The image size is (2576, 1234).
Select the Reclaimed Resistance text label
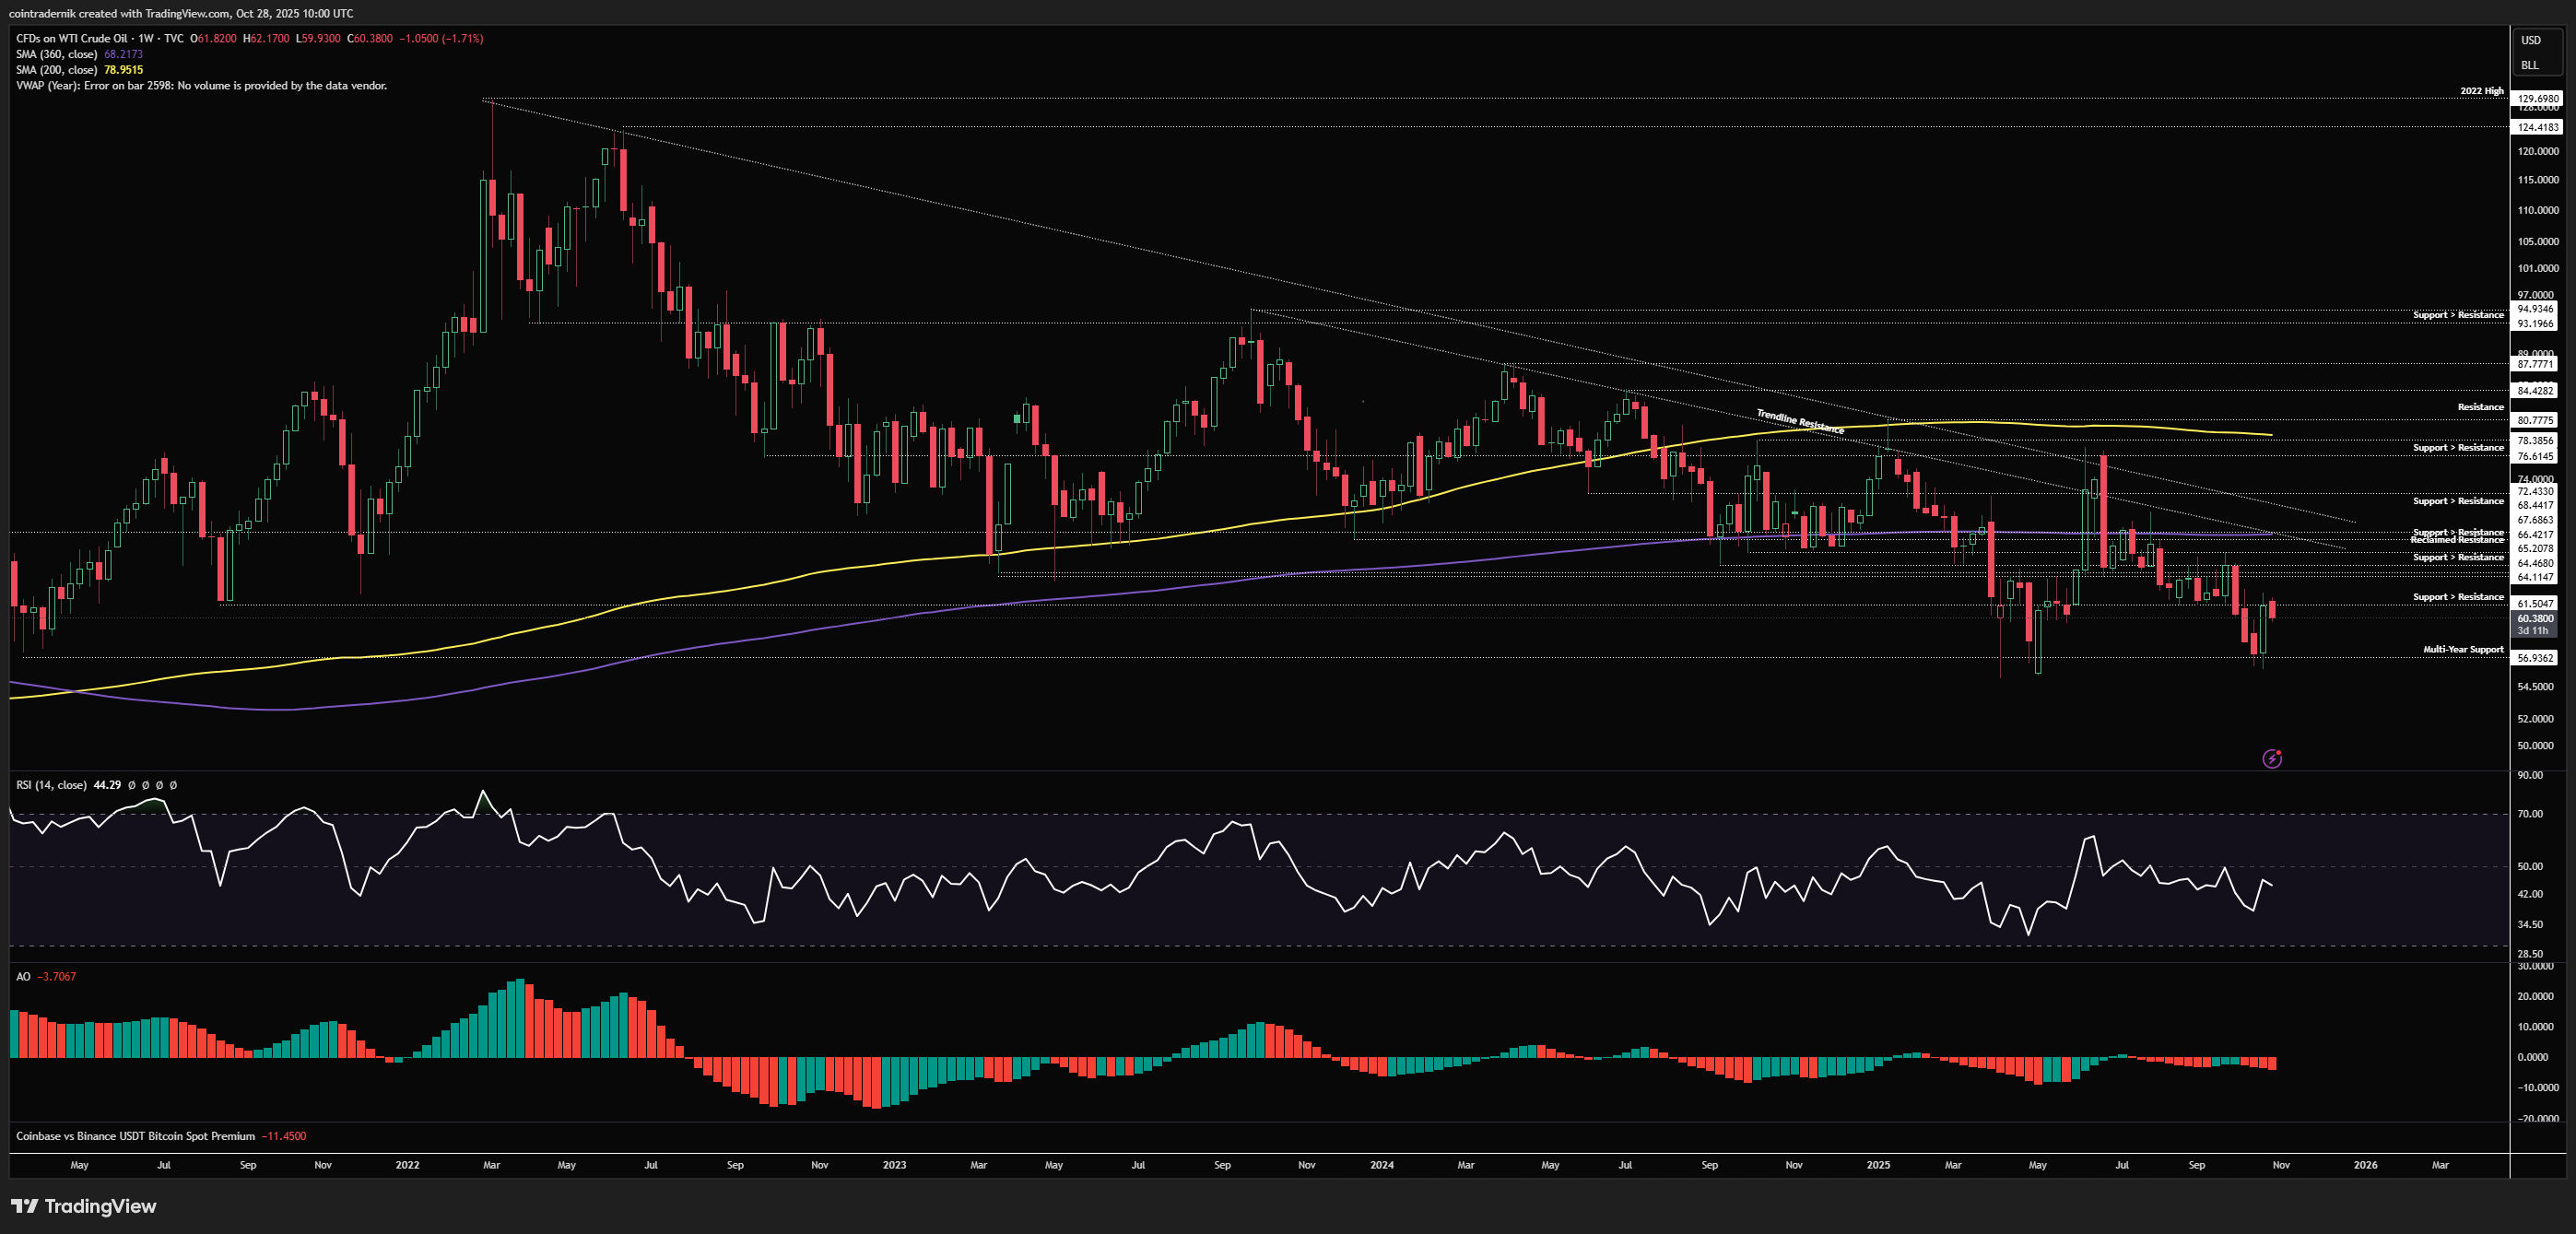click(x=2456, y=541)
